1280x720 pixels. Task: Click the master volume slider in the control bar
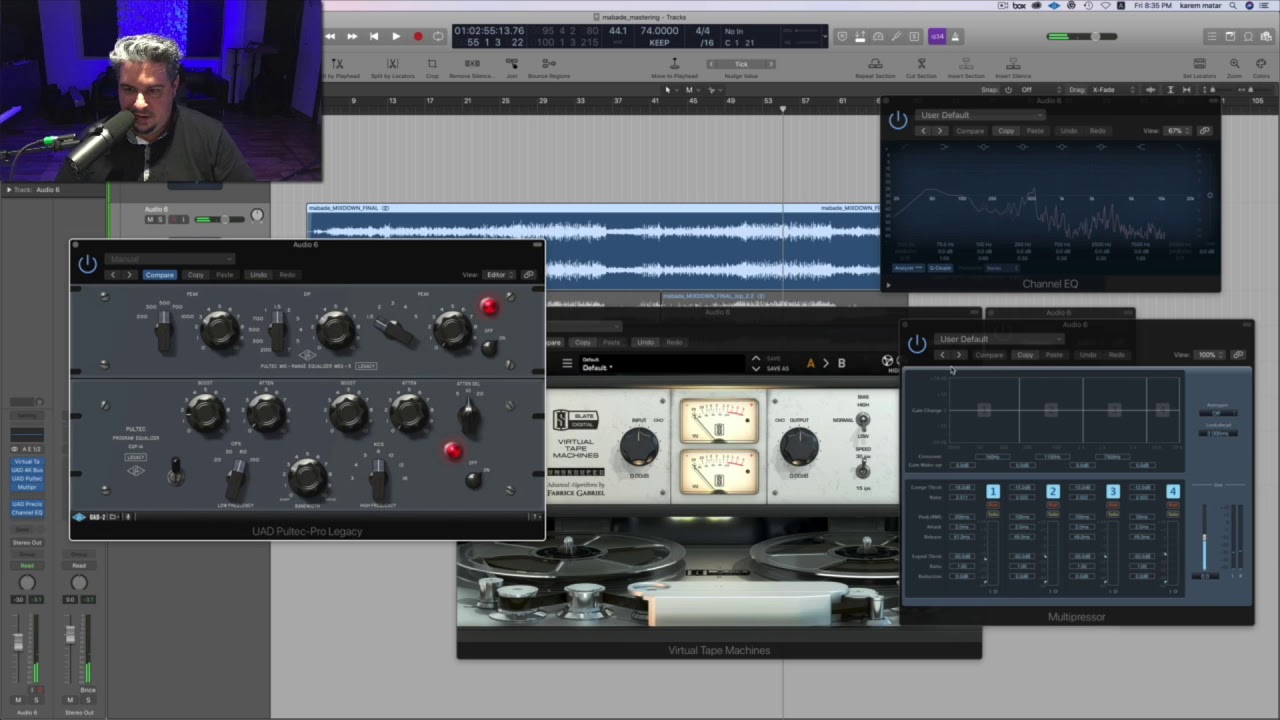1082,37
